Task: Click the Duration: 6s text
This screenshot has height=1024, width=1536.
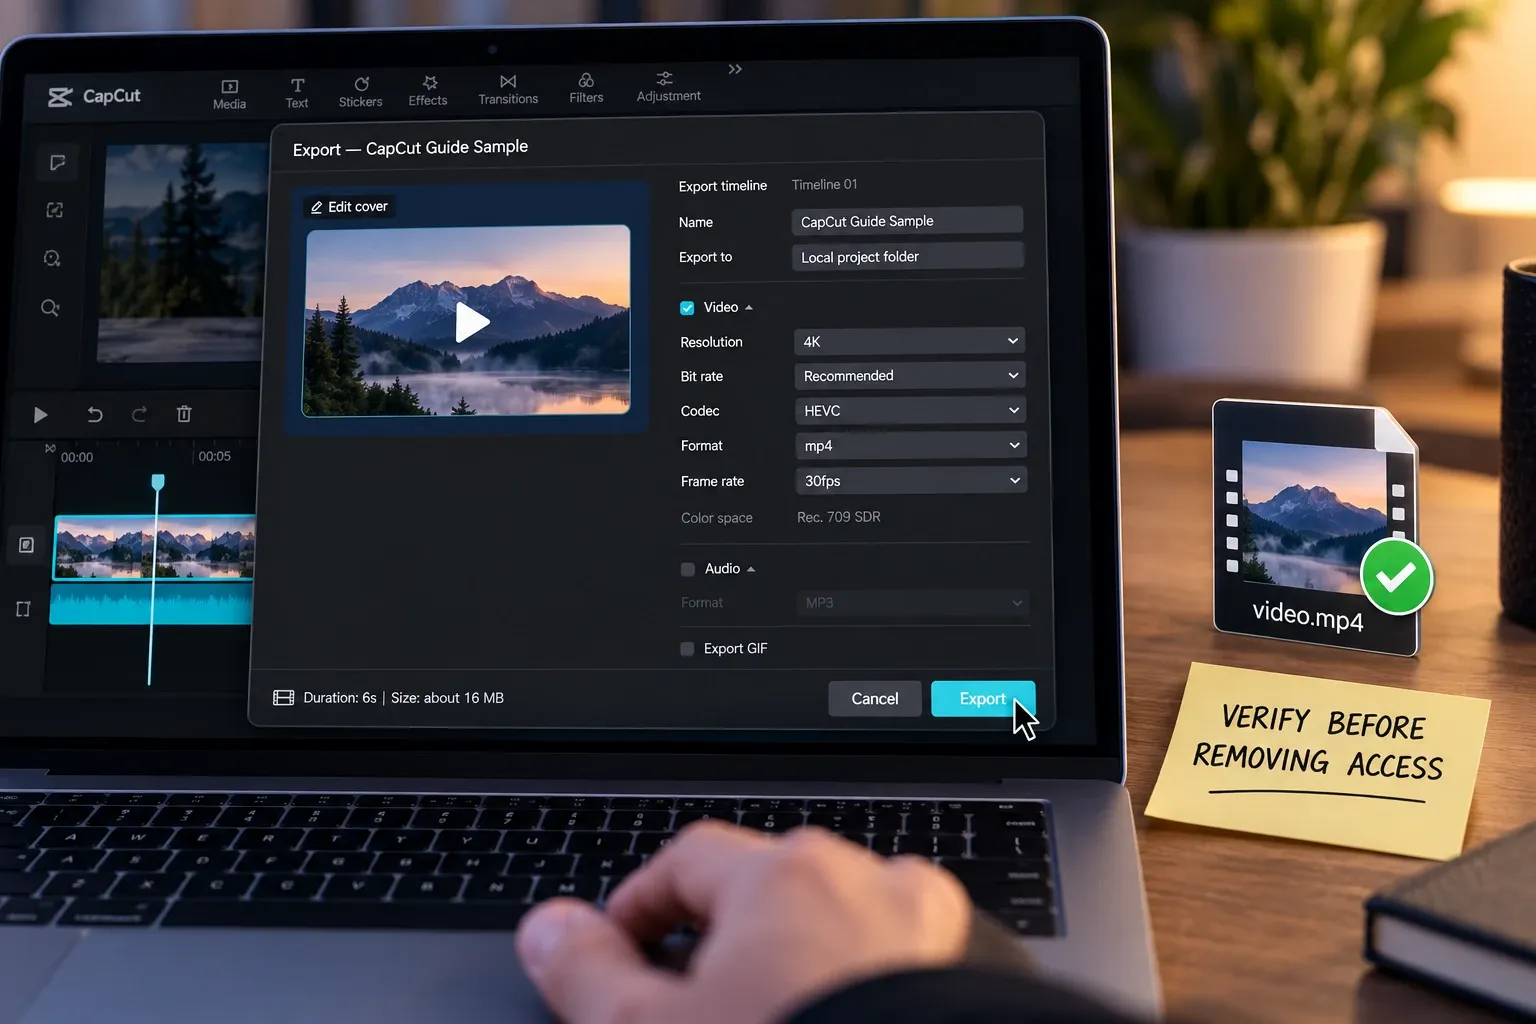Action: (x=340, y=698)
